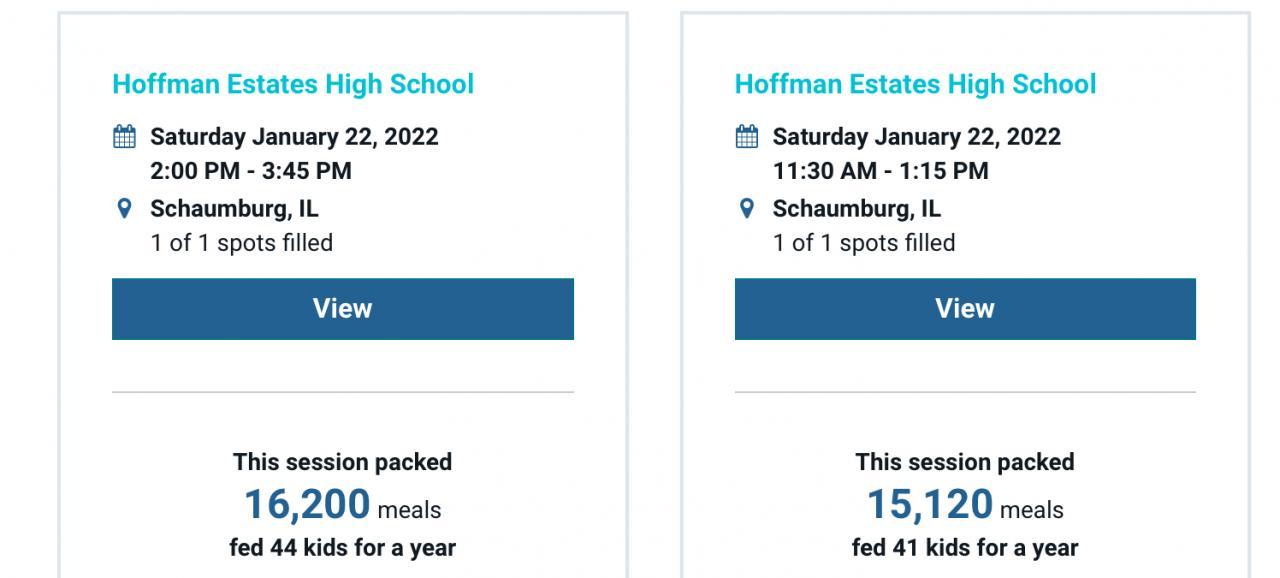Click the calendar icon beside the 11:30 AM session date
This screenshot has width=1280, height=578.
(x=746, y=137)
